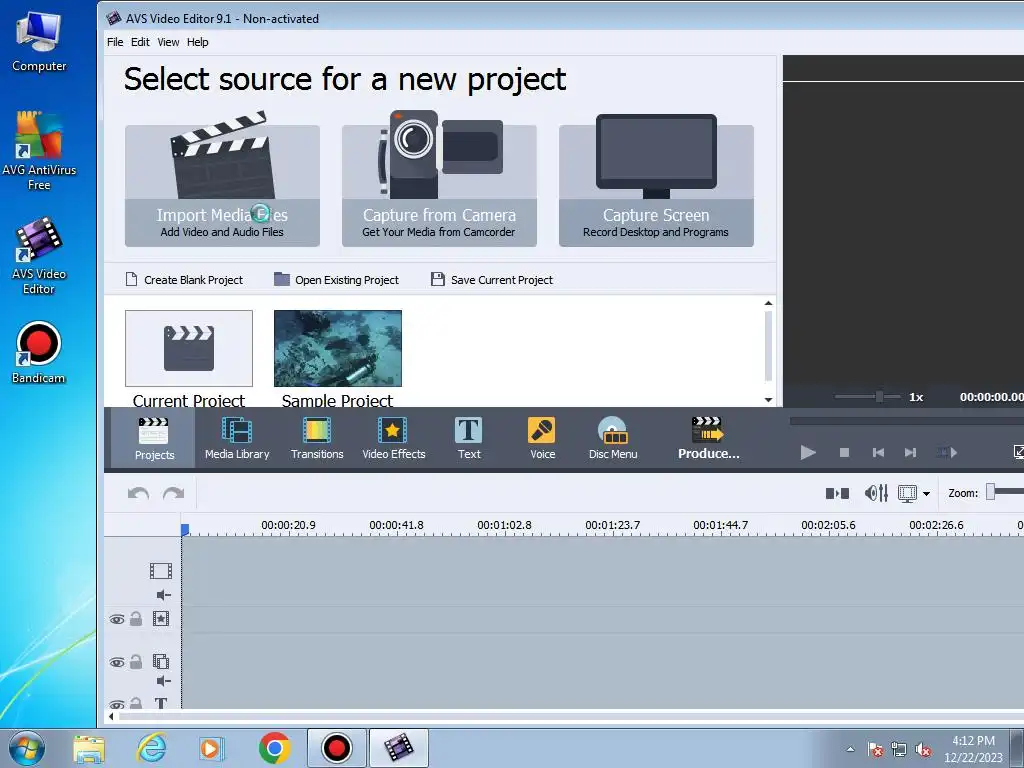The width and height of the screenshot is (1024, 768).
Task: Open Internet Explorer from taskbar
Action: pyautogui.click(x=152, y=748)
